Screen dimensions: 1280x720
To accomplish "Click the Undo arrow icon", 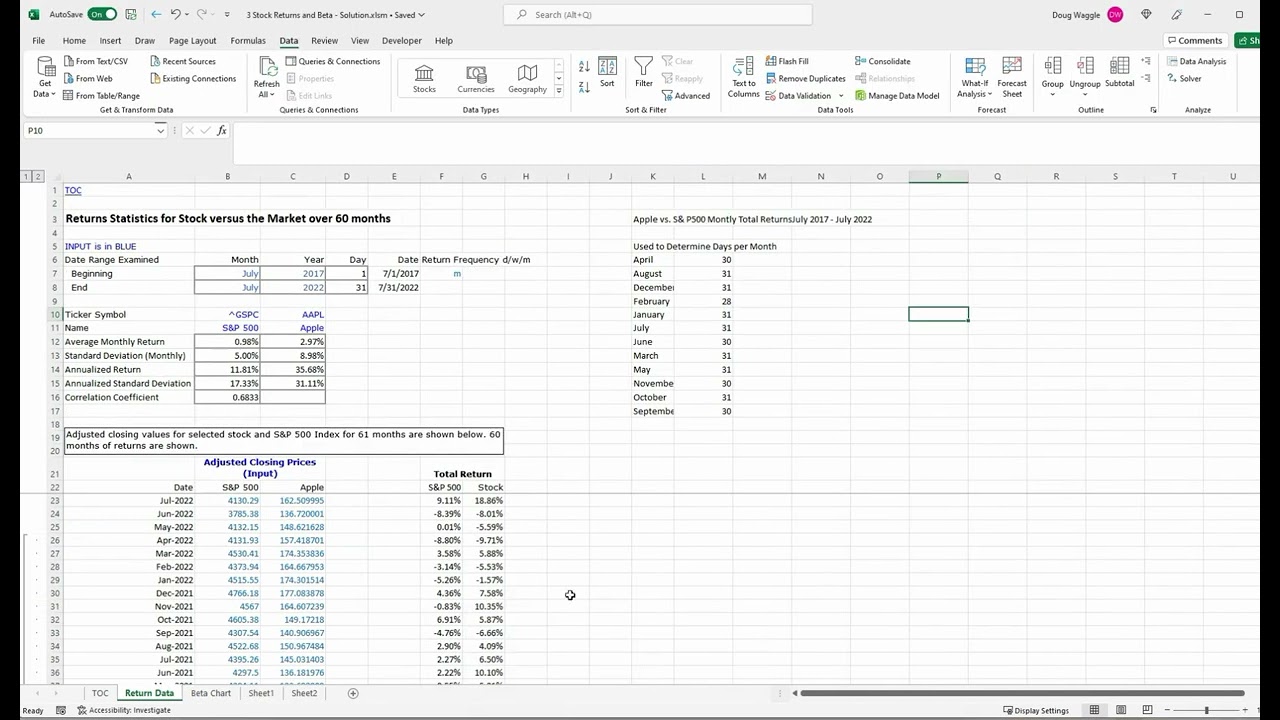I will pyautogui.click(x=175, y=14).
